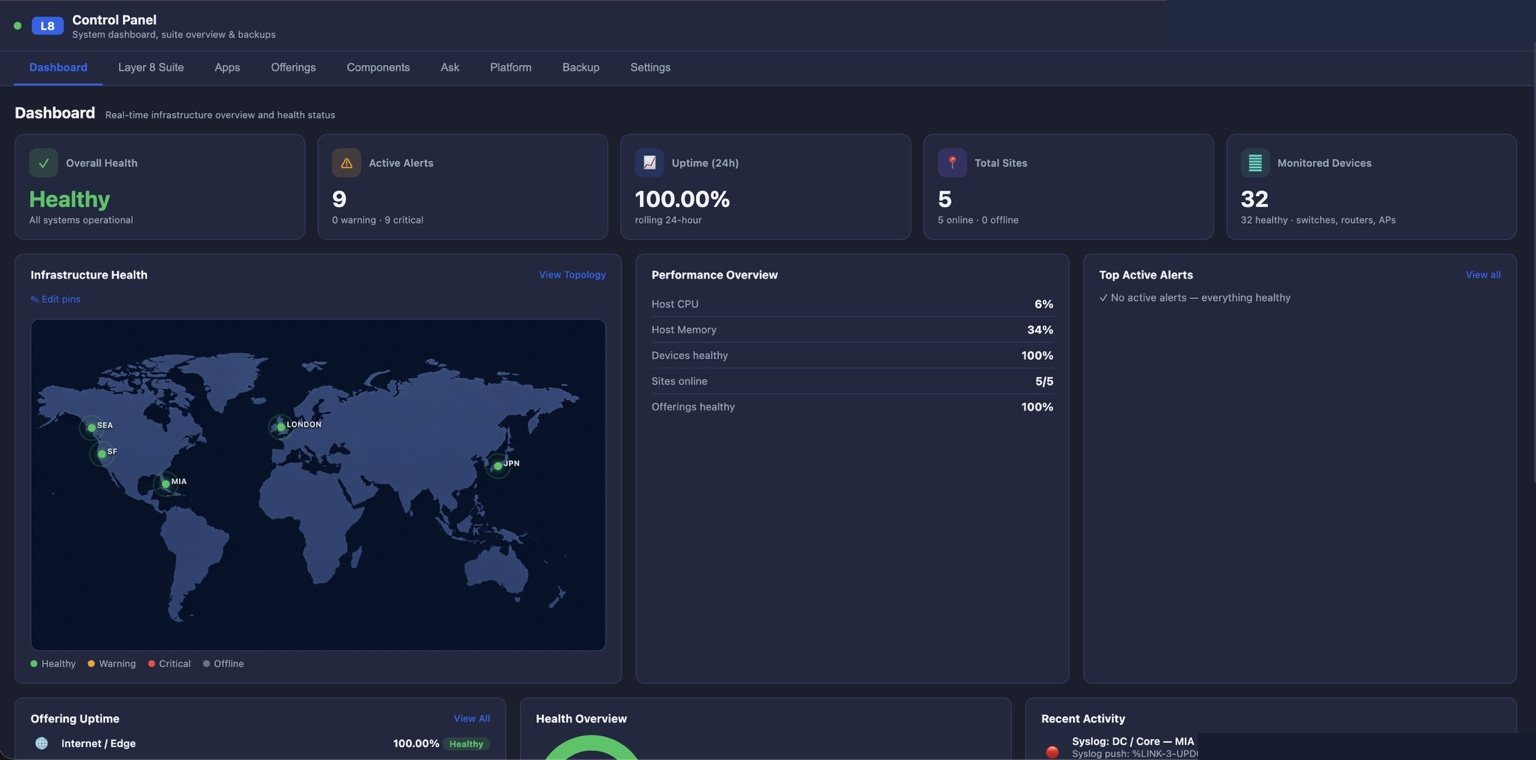Click the Internet / Edge globe icon

(41, 743)
